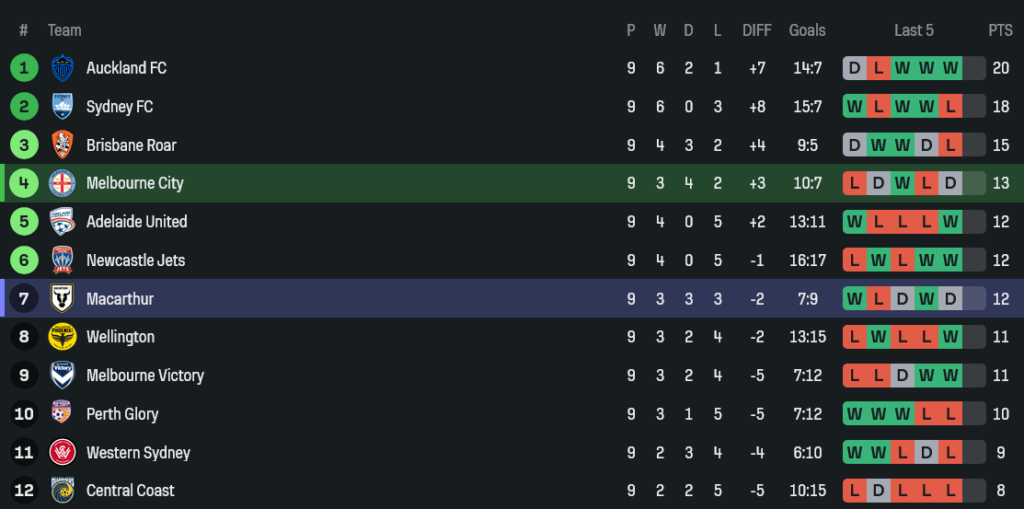The width and height of the screenshot is (1024, 509).
Task: Click Auckland FC's first draw result badge
Action: point(855,68)
